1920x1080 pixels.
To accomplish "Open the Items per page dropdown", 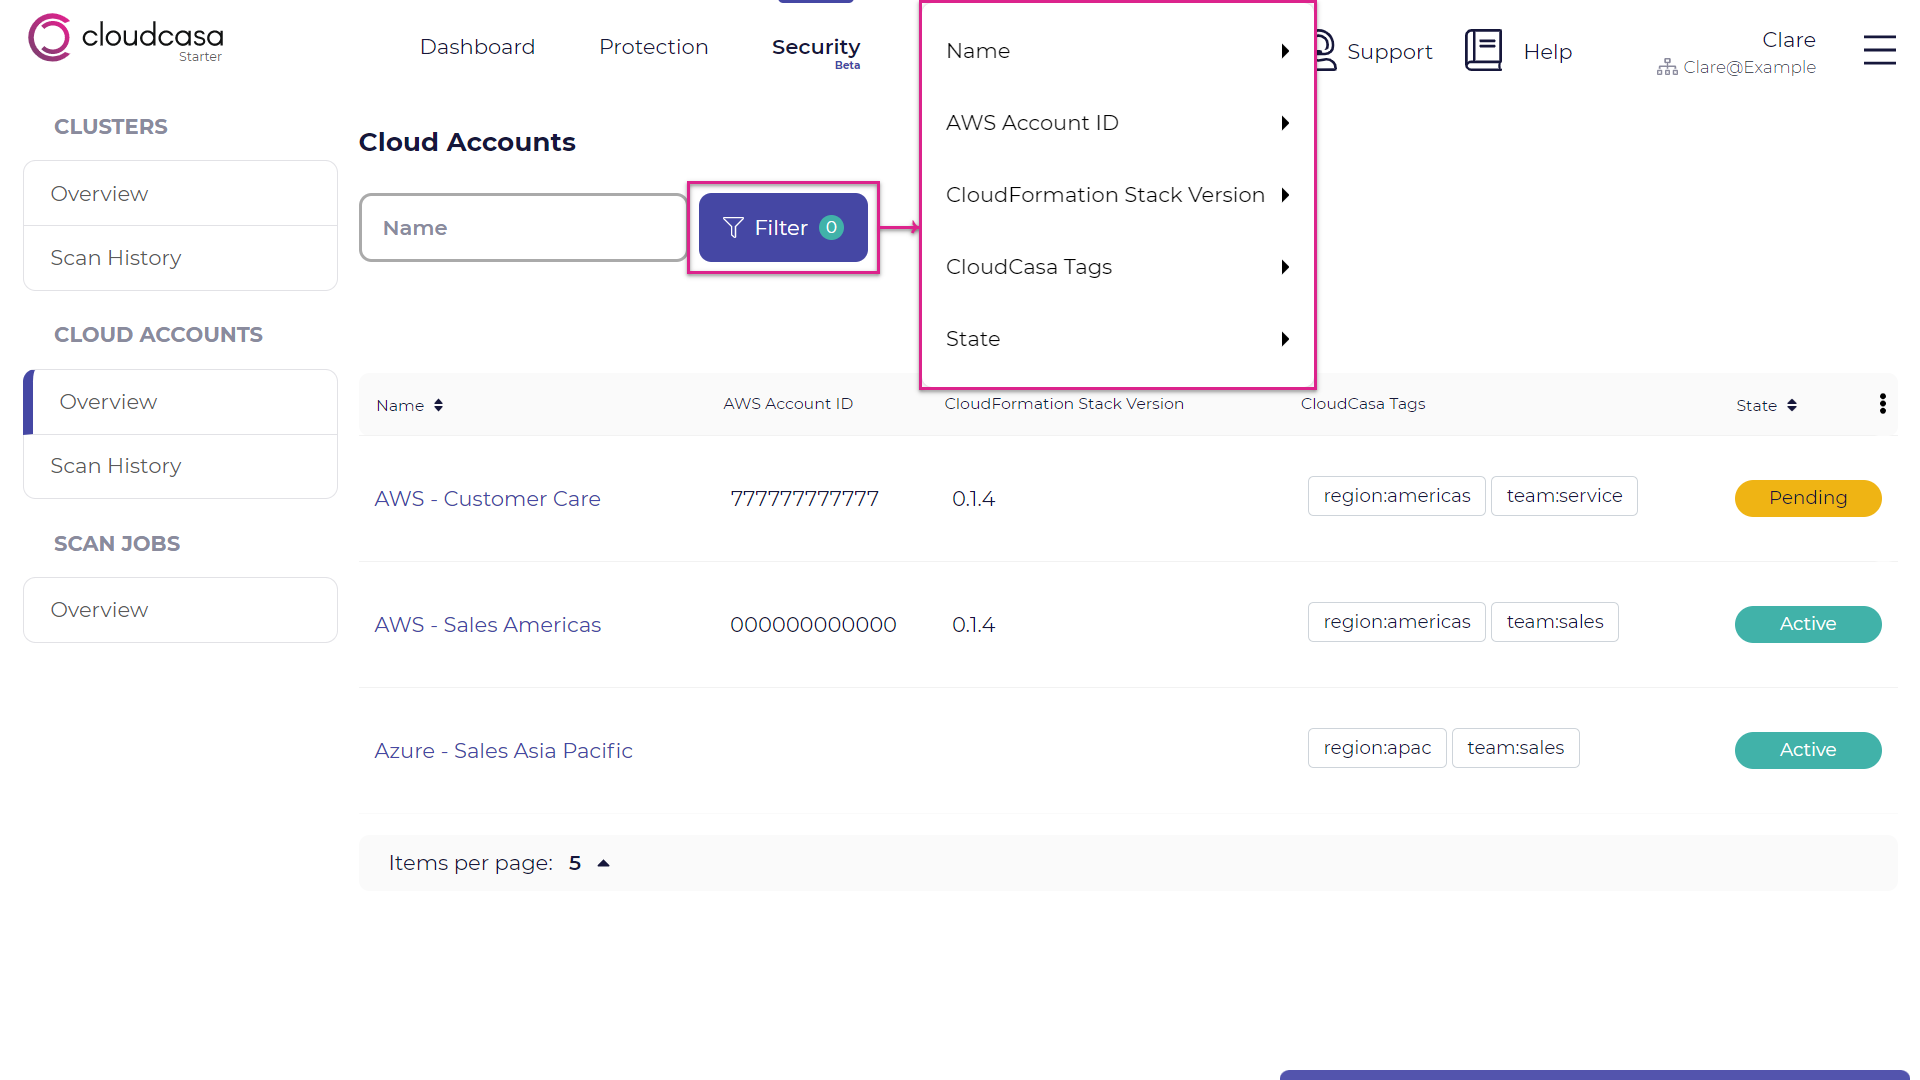I will coord(589,863).
